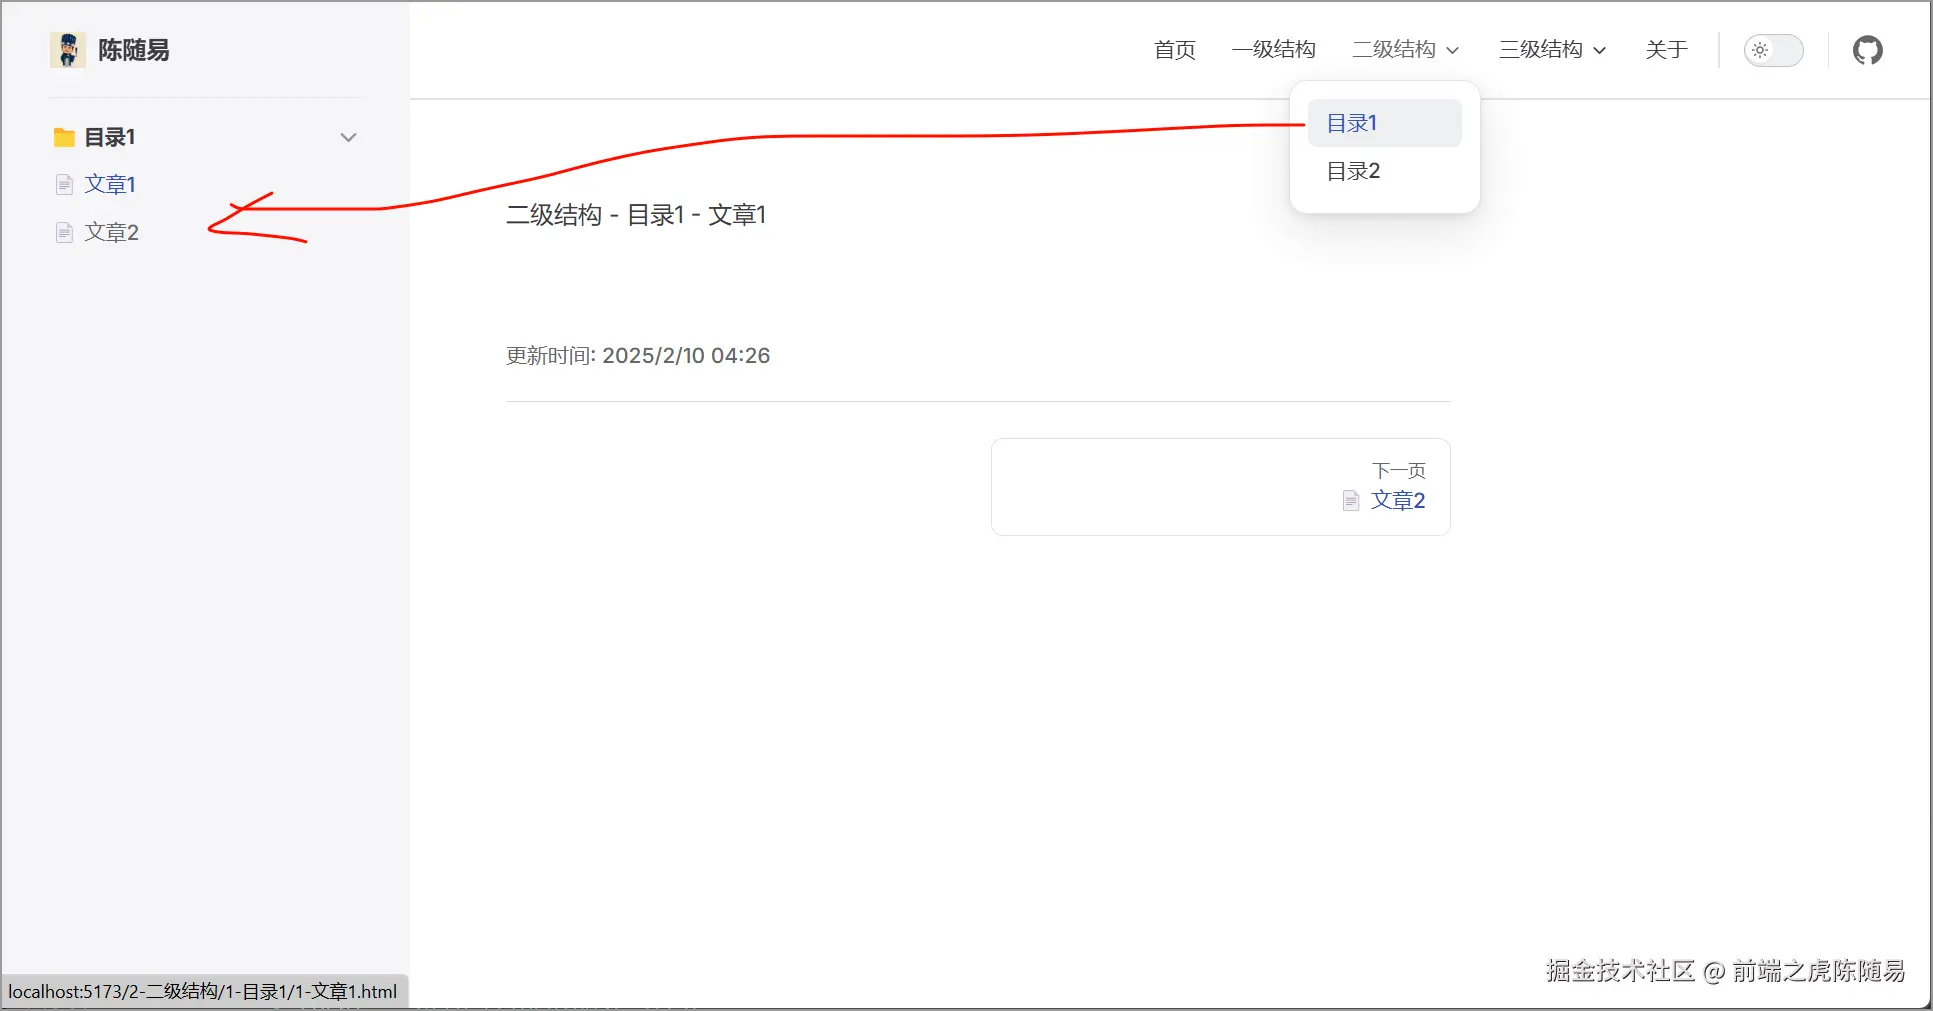Click the document icon beside 文章1
The height and width of the screenshot is (1011, 1933).
tap(63, 184)
